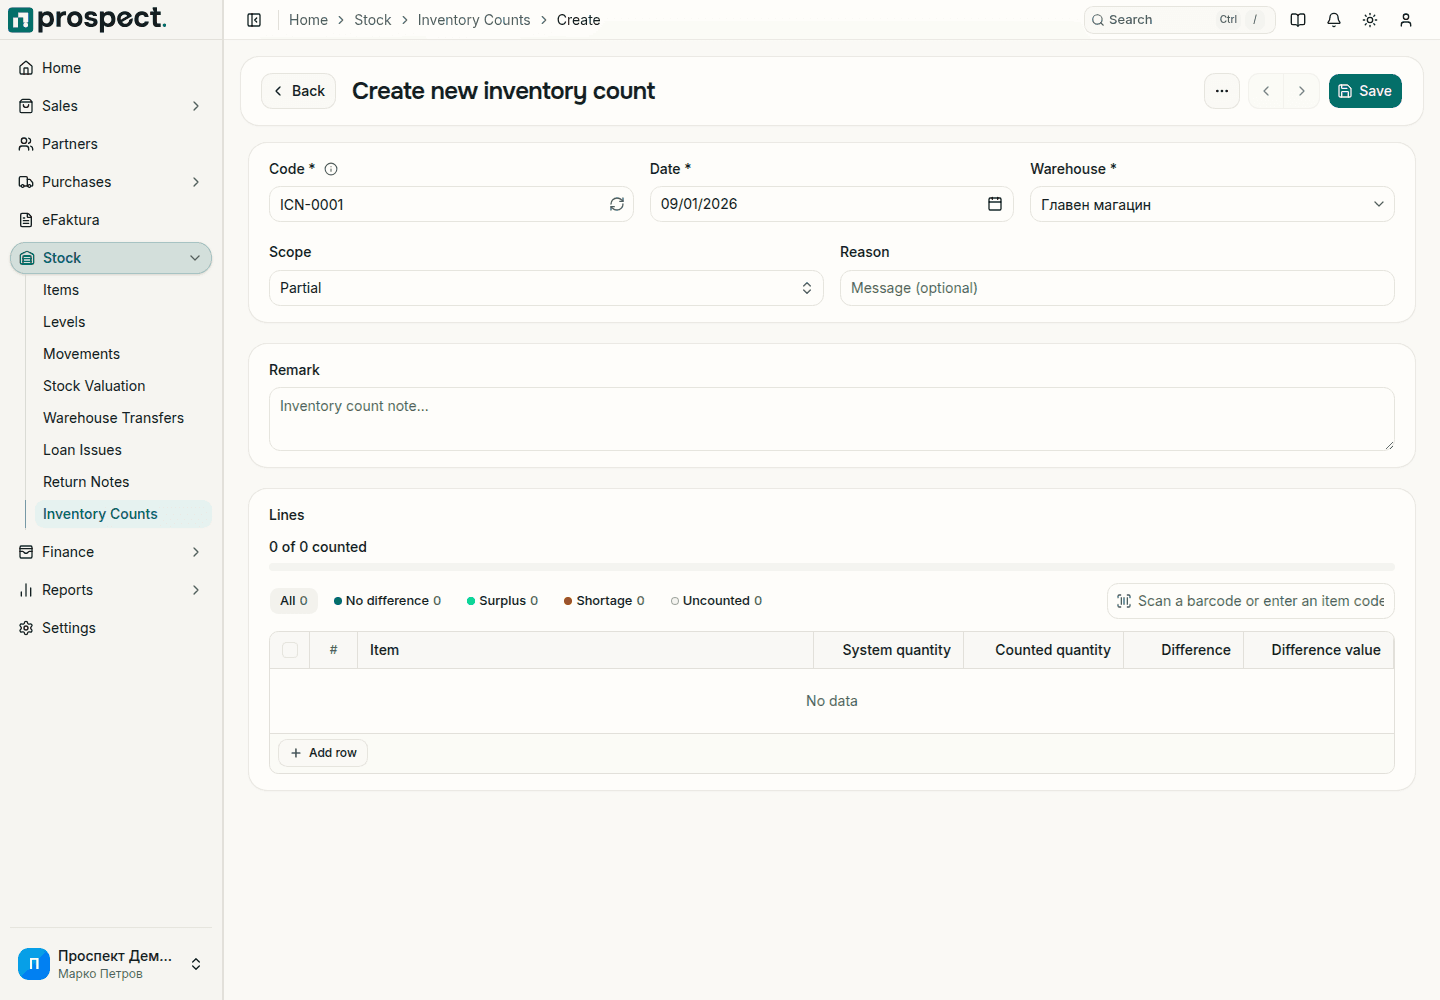The width and height of the screenshot is (1440, 1000).
Task: Open Levels in Stock submenu
Action: (x=123, y=322)
